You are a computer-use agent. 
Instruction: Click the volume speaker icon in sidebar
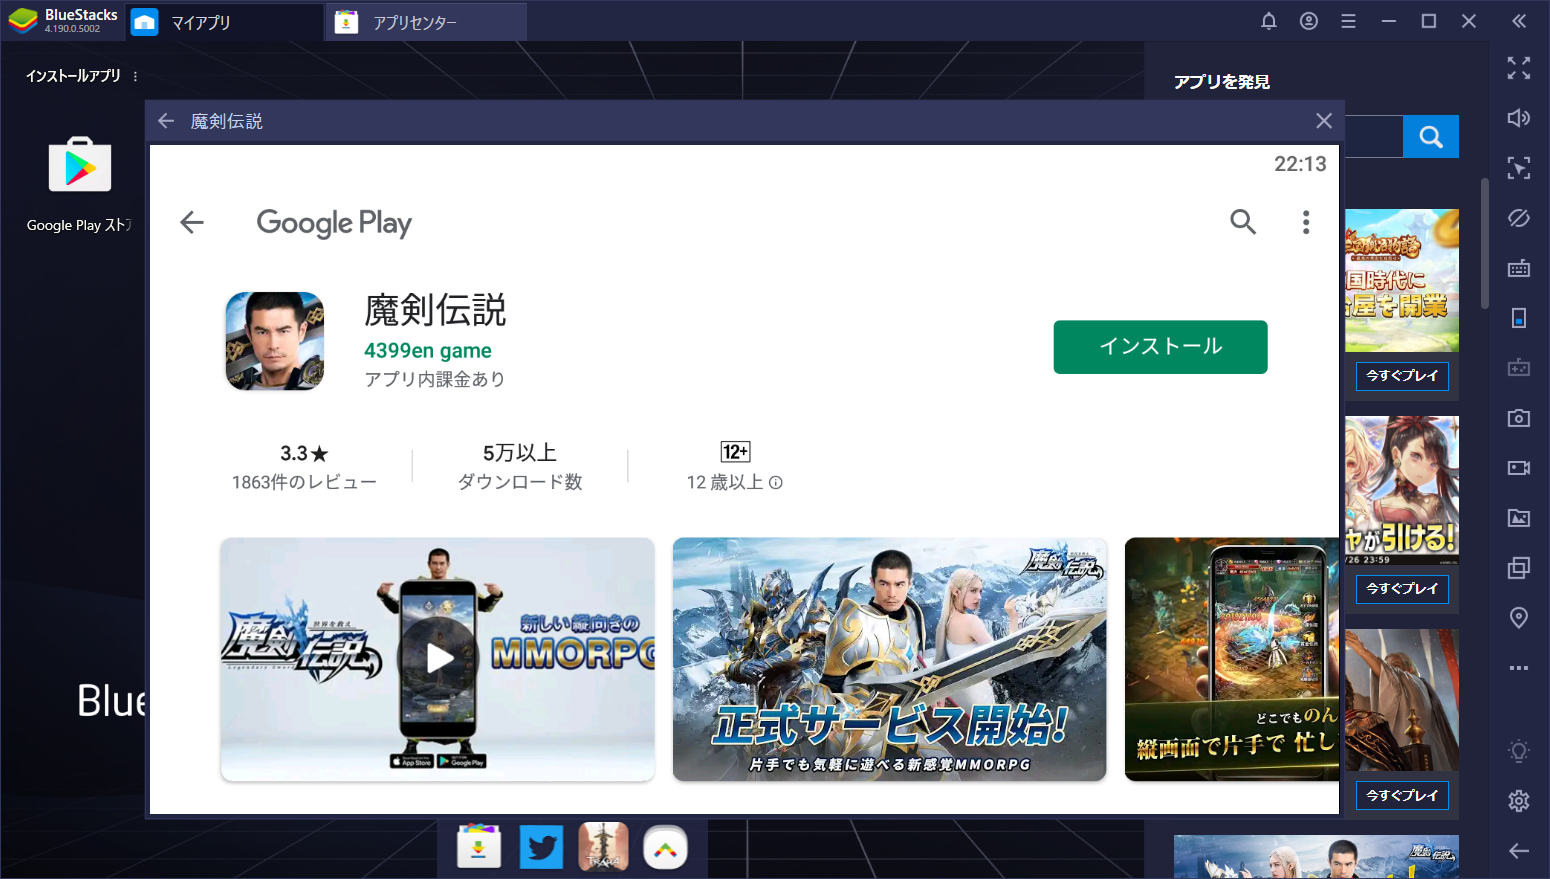pyautogui.click(x=1518, y=118)
